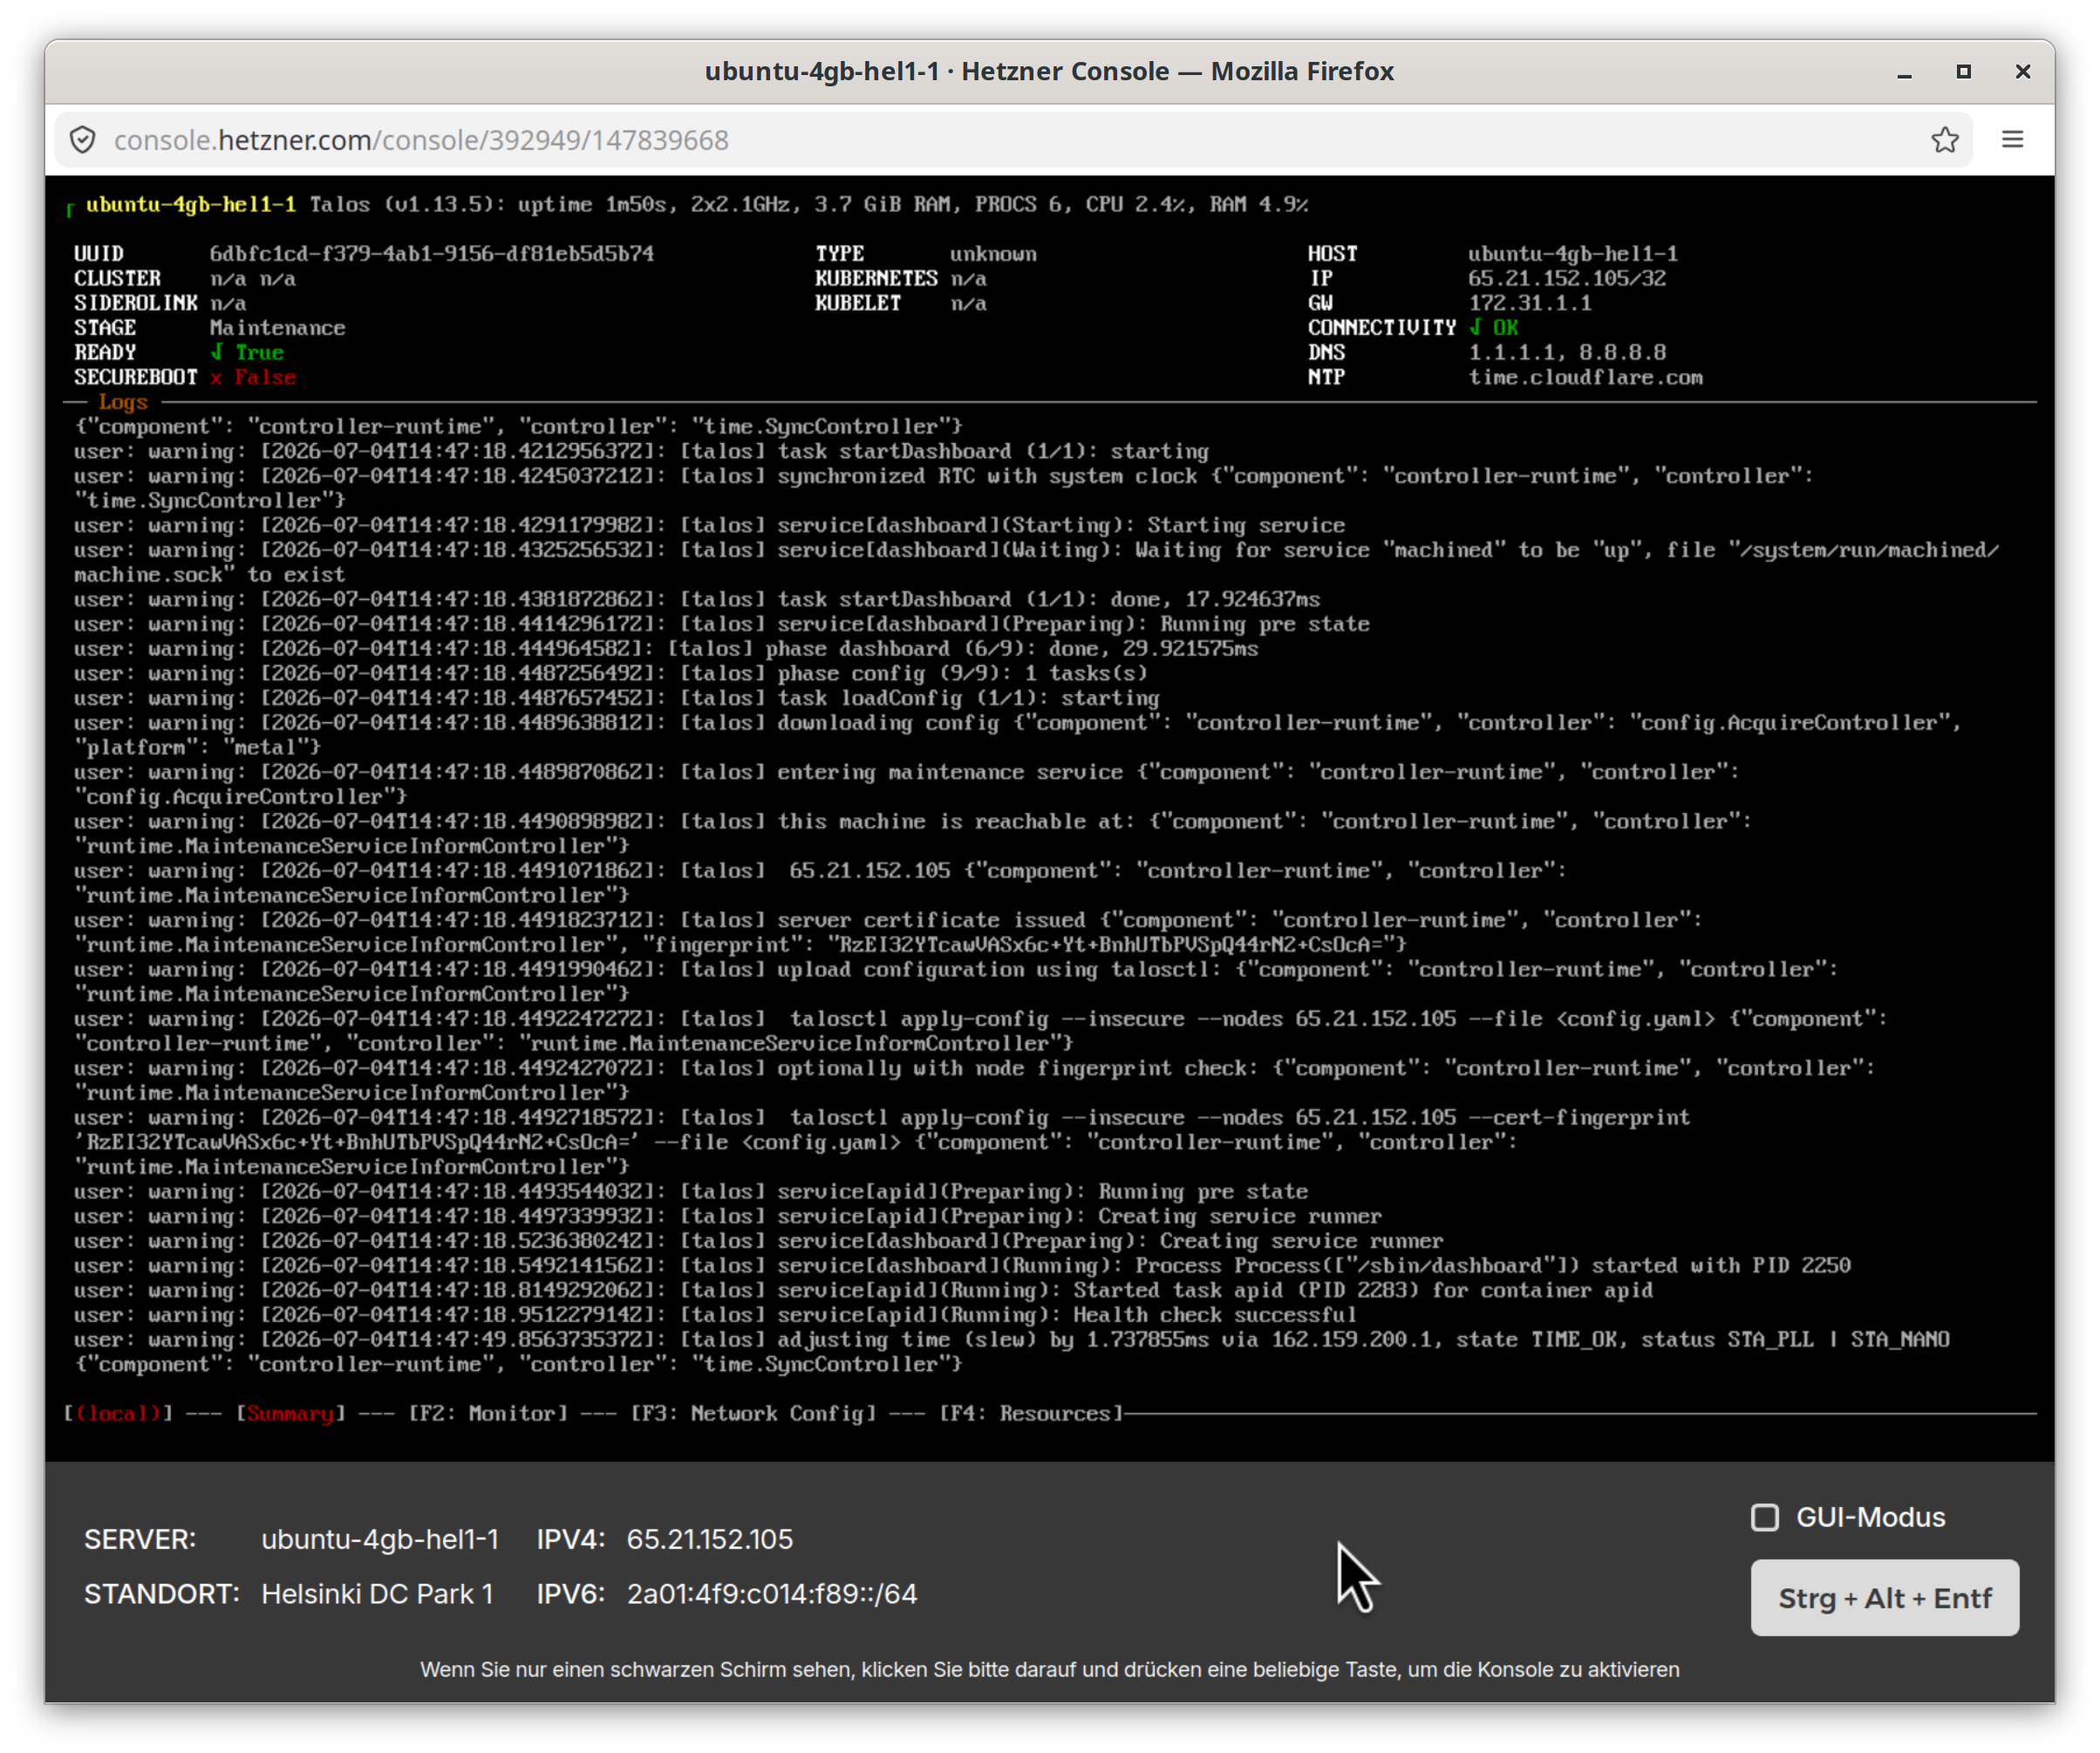The height and width of the screenshot is (1753, 2100).
Task: Enable the GUI-Modus checkbox
Action: [1764, 1517]
